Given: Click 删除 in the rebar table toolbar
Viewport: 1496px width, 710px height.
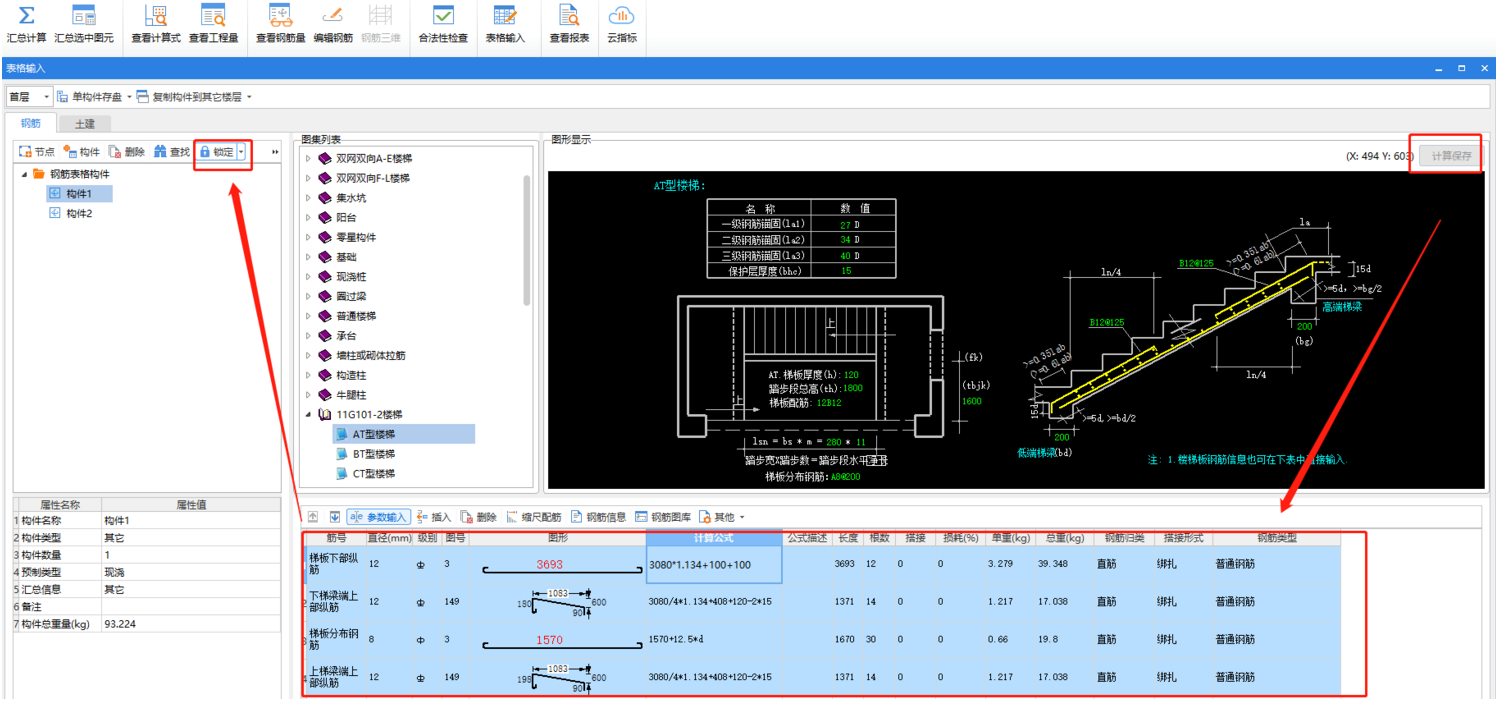Looking at the screenshot, I should 479,517.
